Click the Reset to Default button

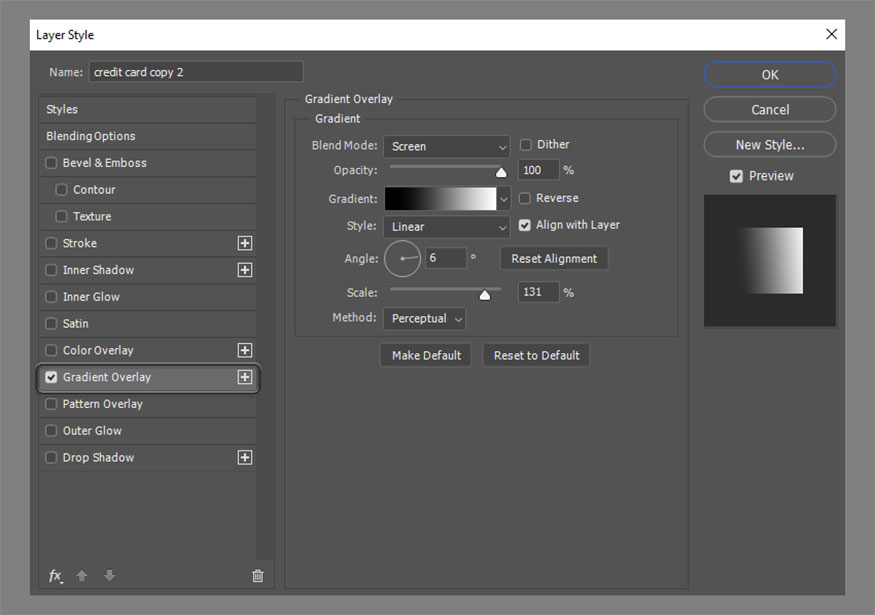(x=536, y=355)
